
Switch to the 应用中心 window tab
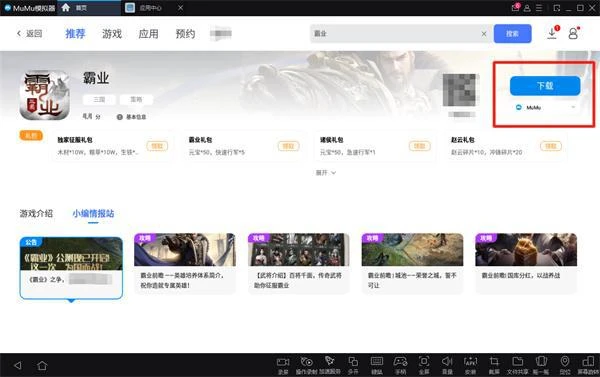150,8
